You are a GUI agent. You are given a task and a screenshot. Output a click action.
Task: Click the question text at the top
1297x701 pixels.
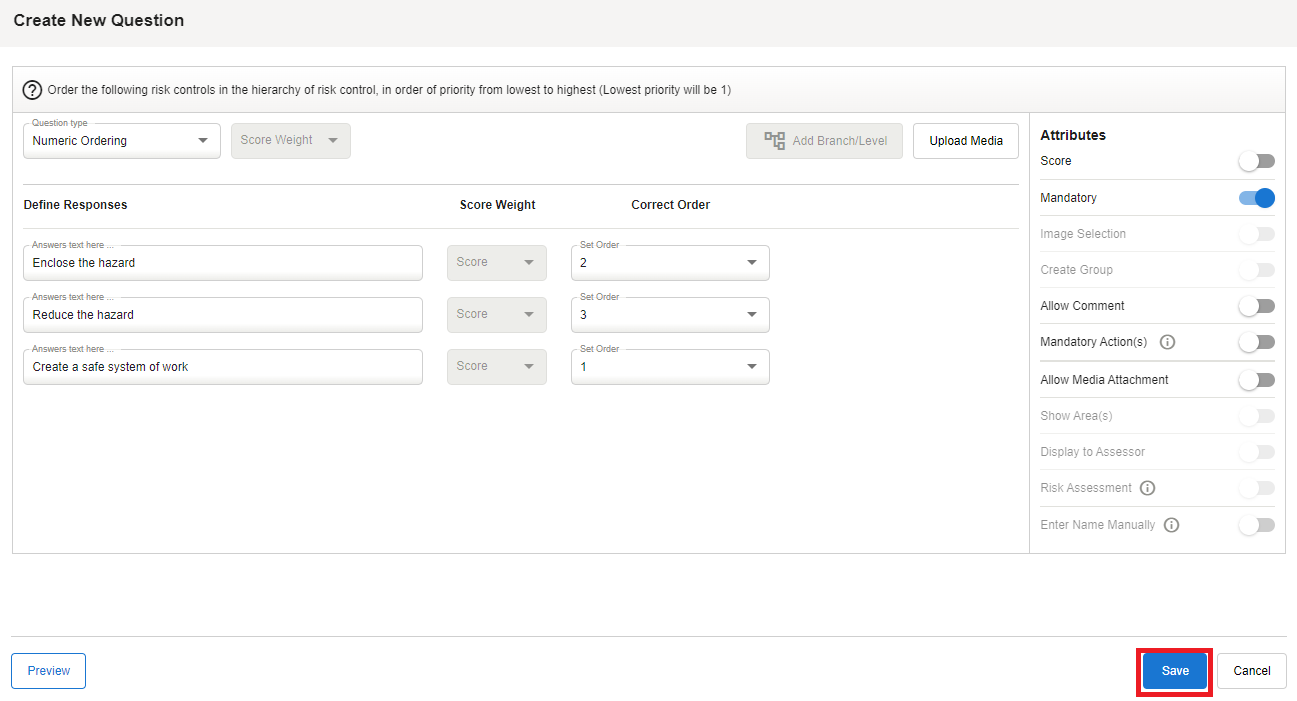(389, 90)
